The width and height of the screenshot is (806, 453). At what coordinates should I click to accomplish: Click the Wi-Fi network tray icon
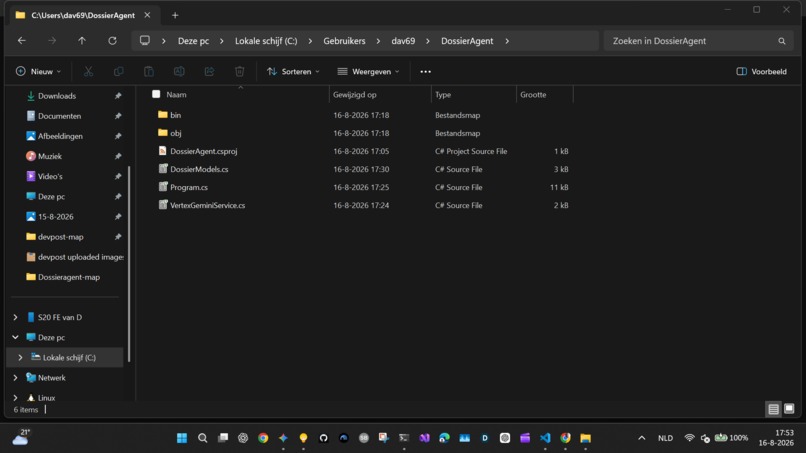689,438
